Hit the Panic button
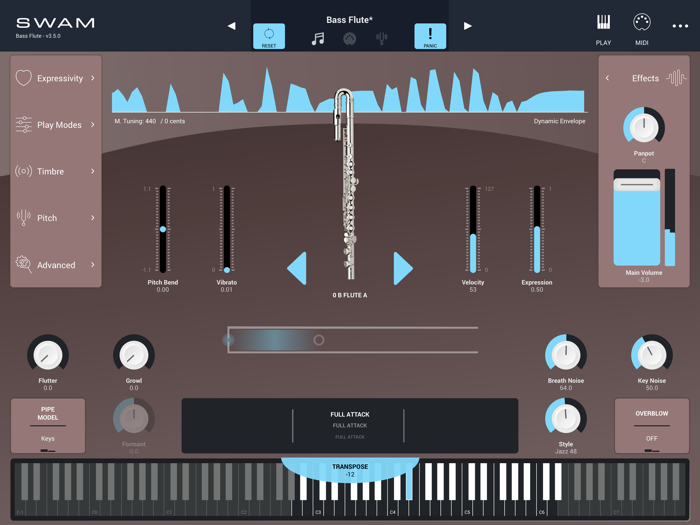This screenshot has height=525, width=700. 430,36
